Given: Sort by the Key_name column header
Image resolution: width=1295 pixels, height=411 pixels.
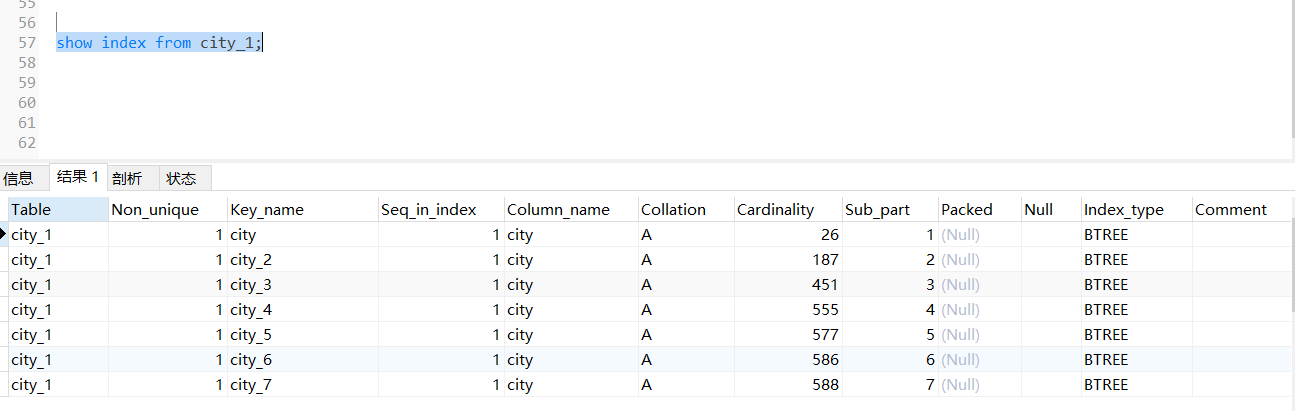Looking at the screenshot, I should pyautogui.click(x=301, y=209).
